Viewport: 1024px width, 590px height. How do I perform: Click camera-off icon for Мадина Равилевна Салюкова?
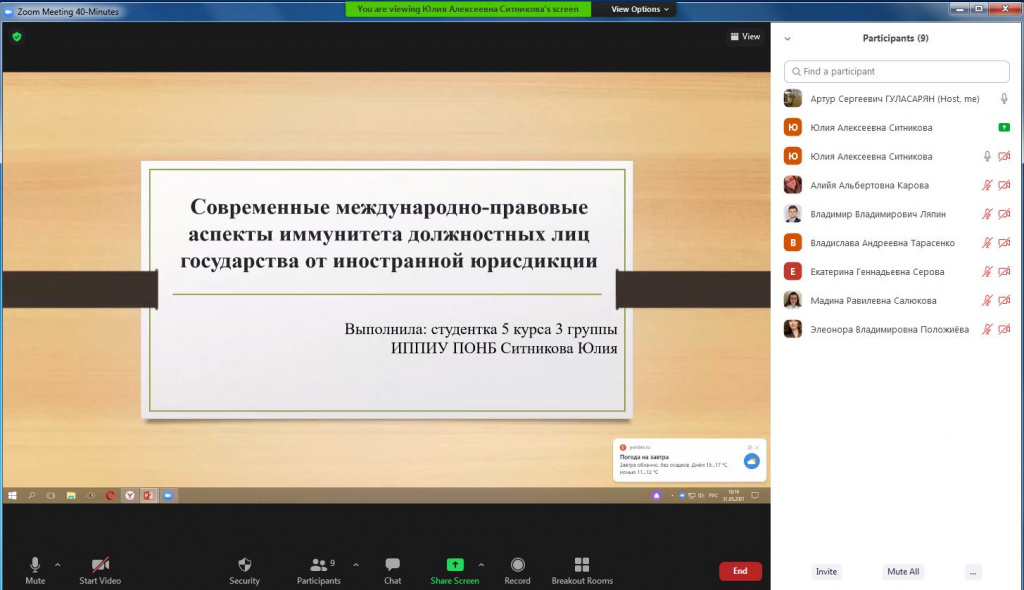[1004, 301]
